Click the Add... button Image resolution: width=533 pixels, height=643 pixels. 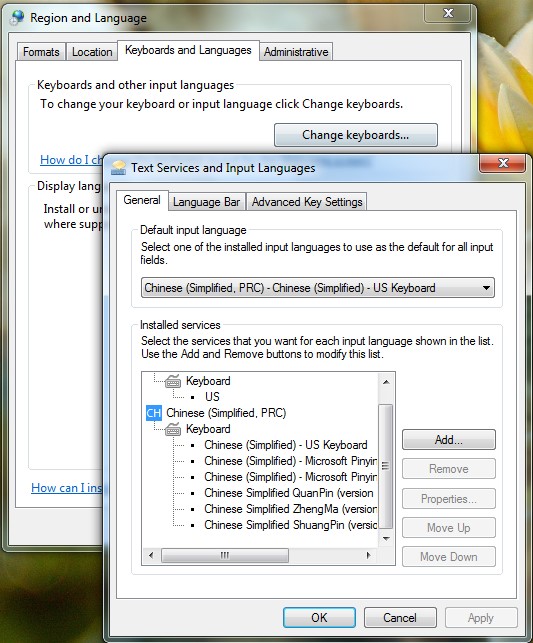(x=449, y=440)
